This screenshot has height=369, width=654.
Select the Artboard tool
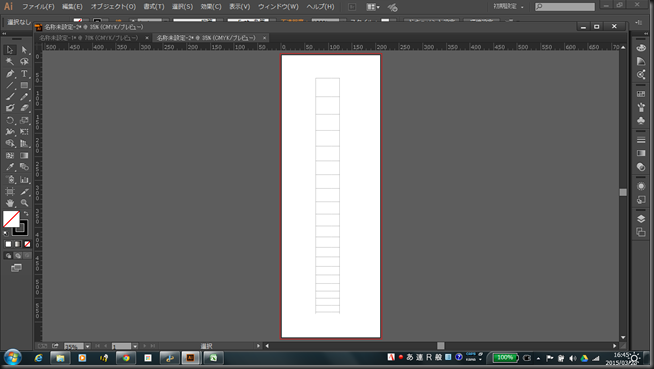point(10,192)
